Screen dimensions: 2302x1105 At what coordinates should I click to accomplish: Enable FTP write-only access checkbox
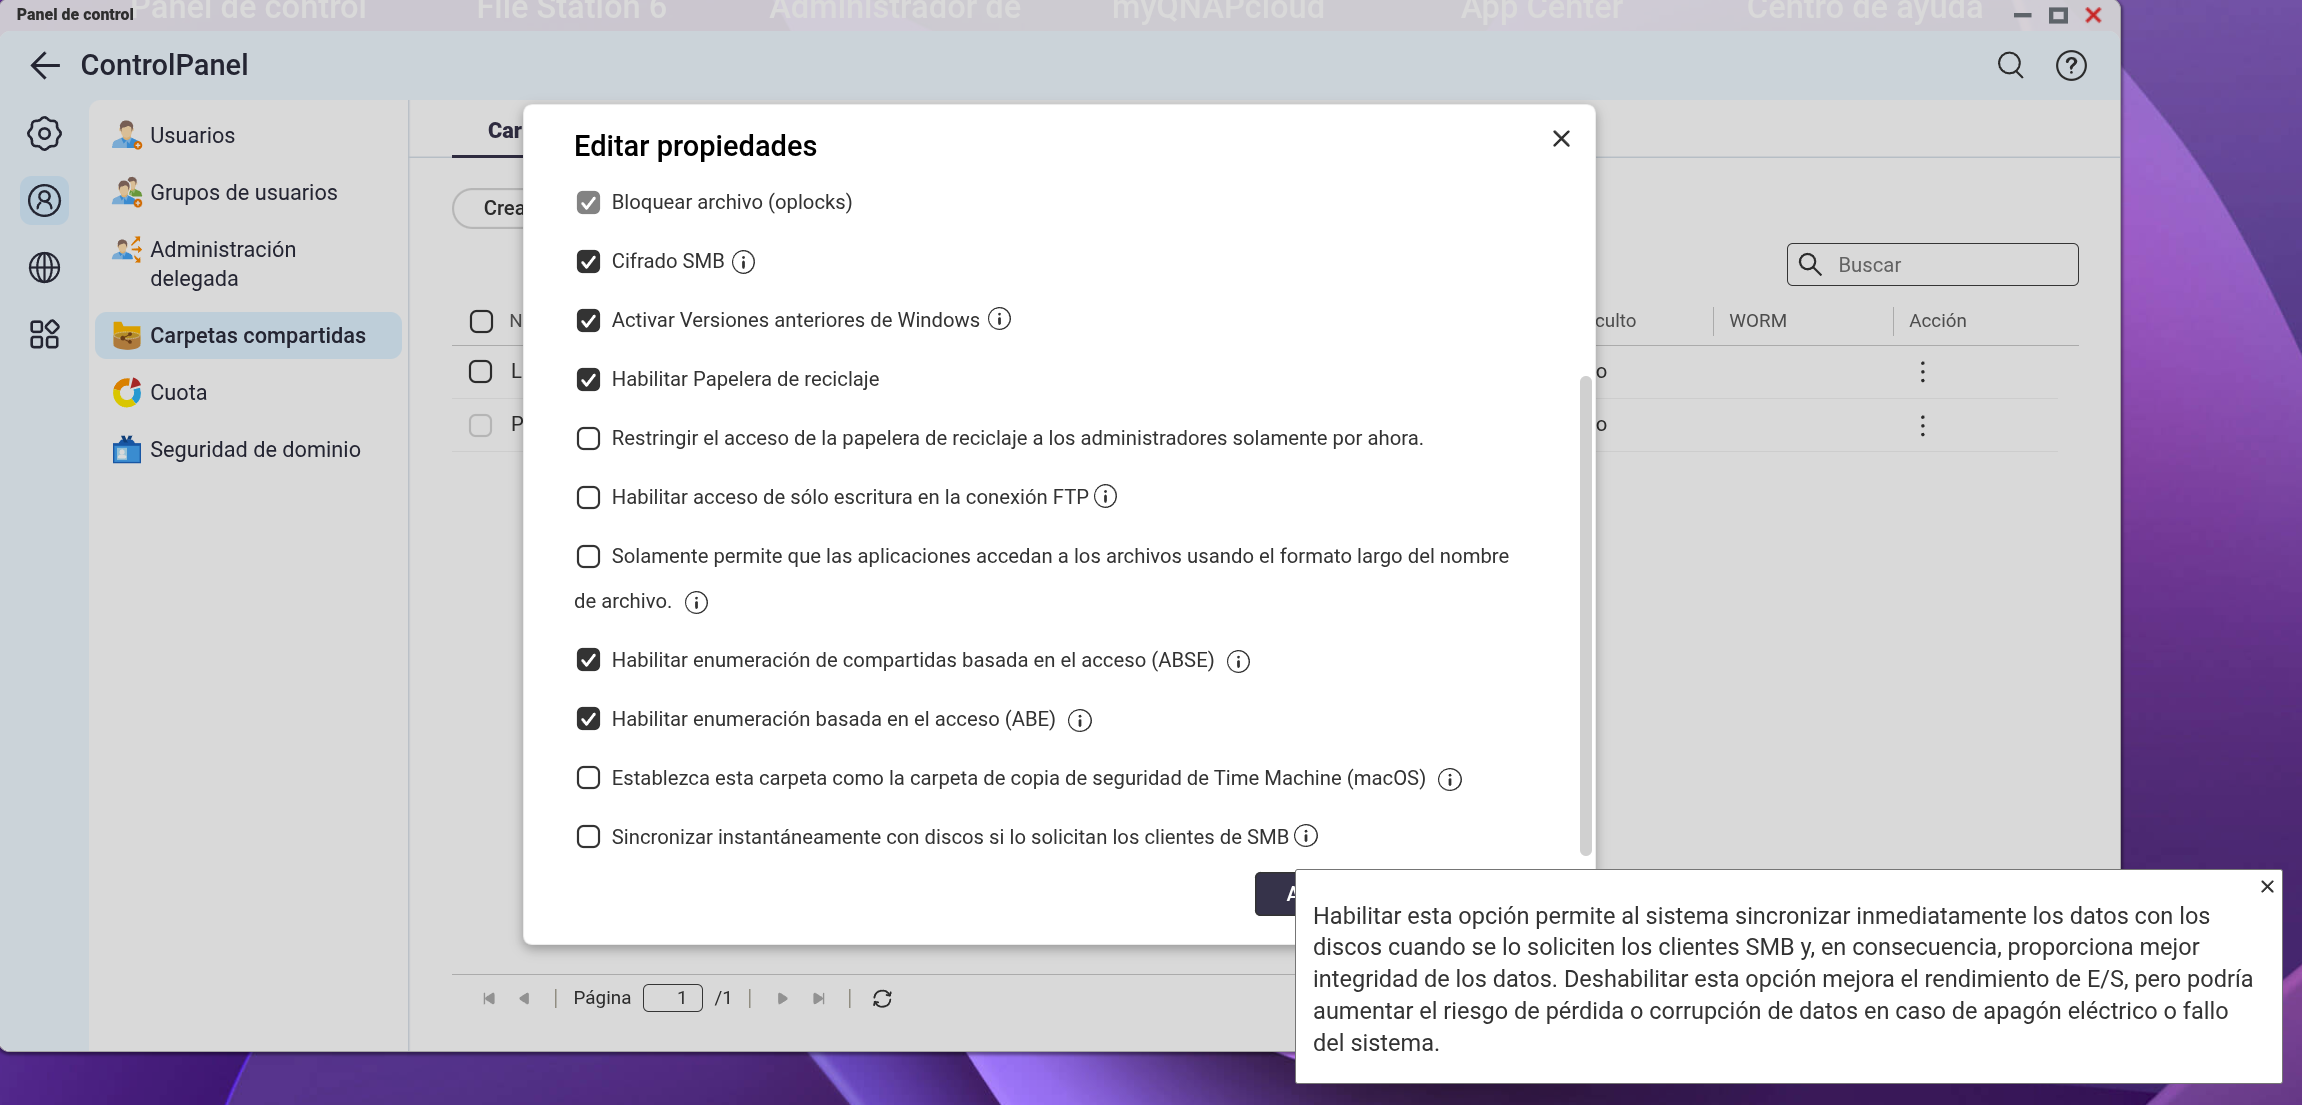click(x=588, y=498)
